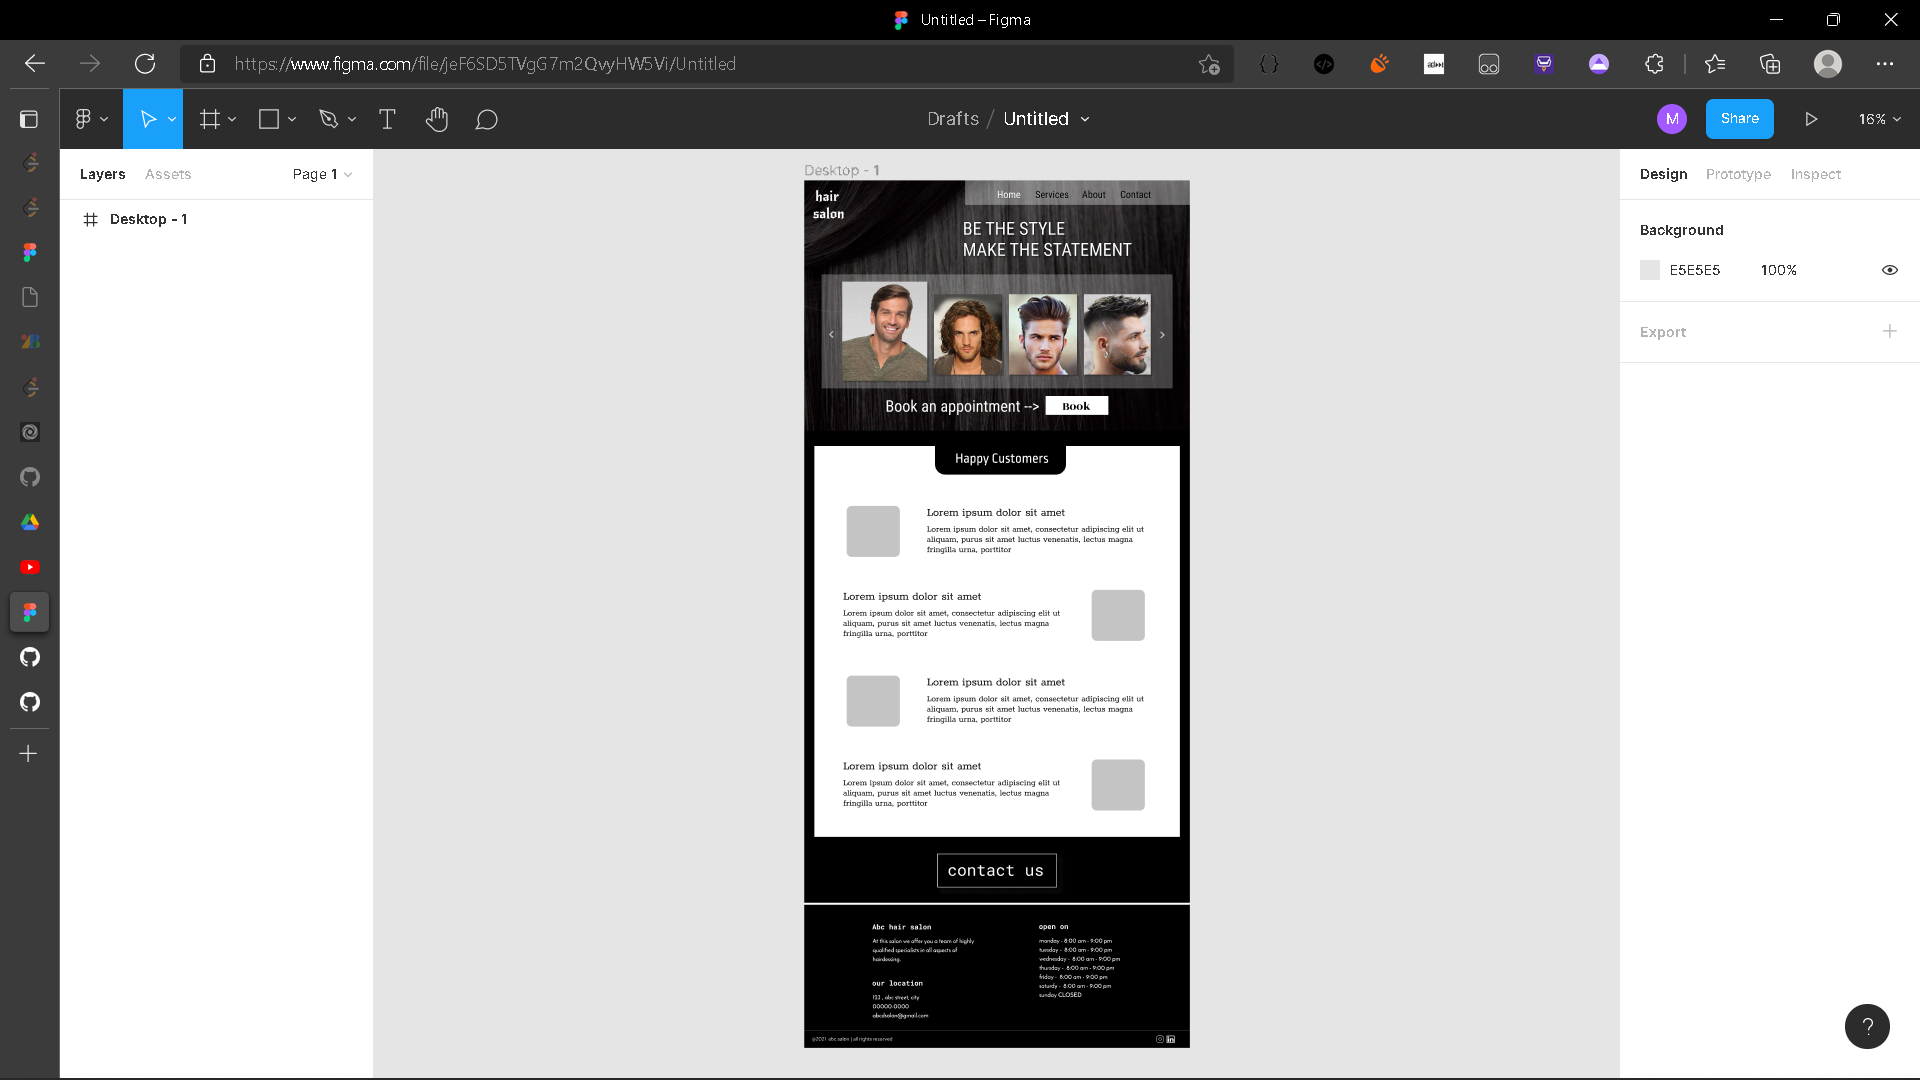Open the Figma main menu
Viewport: 1920px width, 1080px height.
[x=85, y=119]
